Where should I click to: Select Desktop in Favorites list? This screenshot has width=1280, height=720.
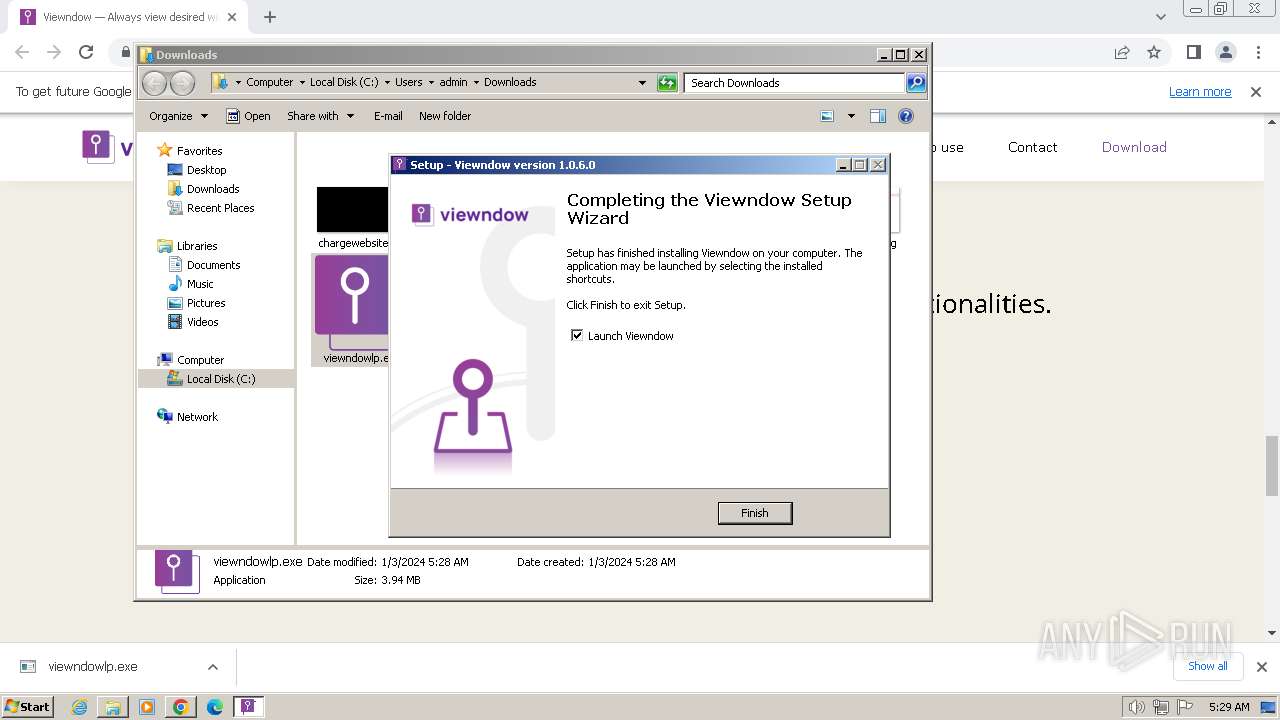(x=206, y=170)
